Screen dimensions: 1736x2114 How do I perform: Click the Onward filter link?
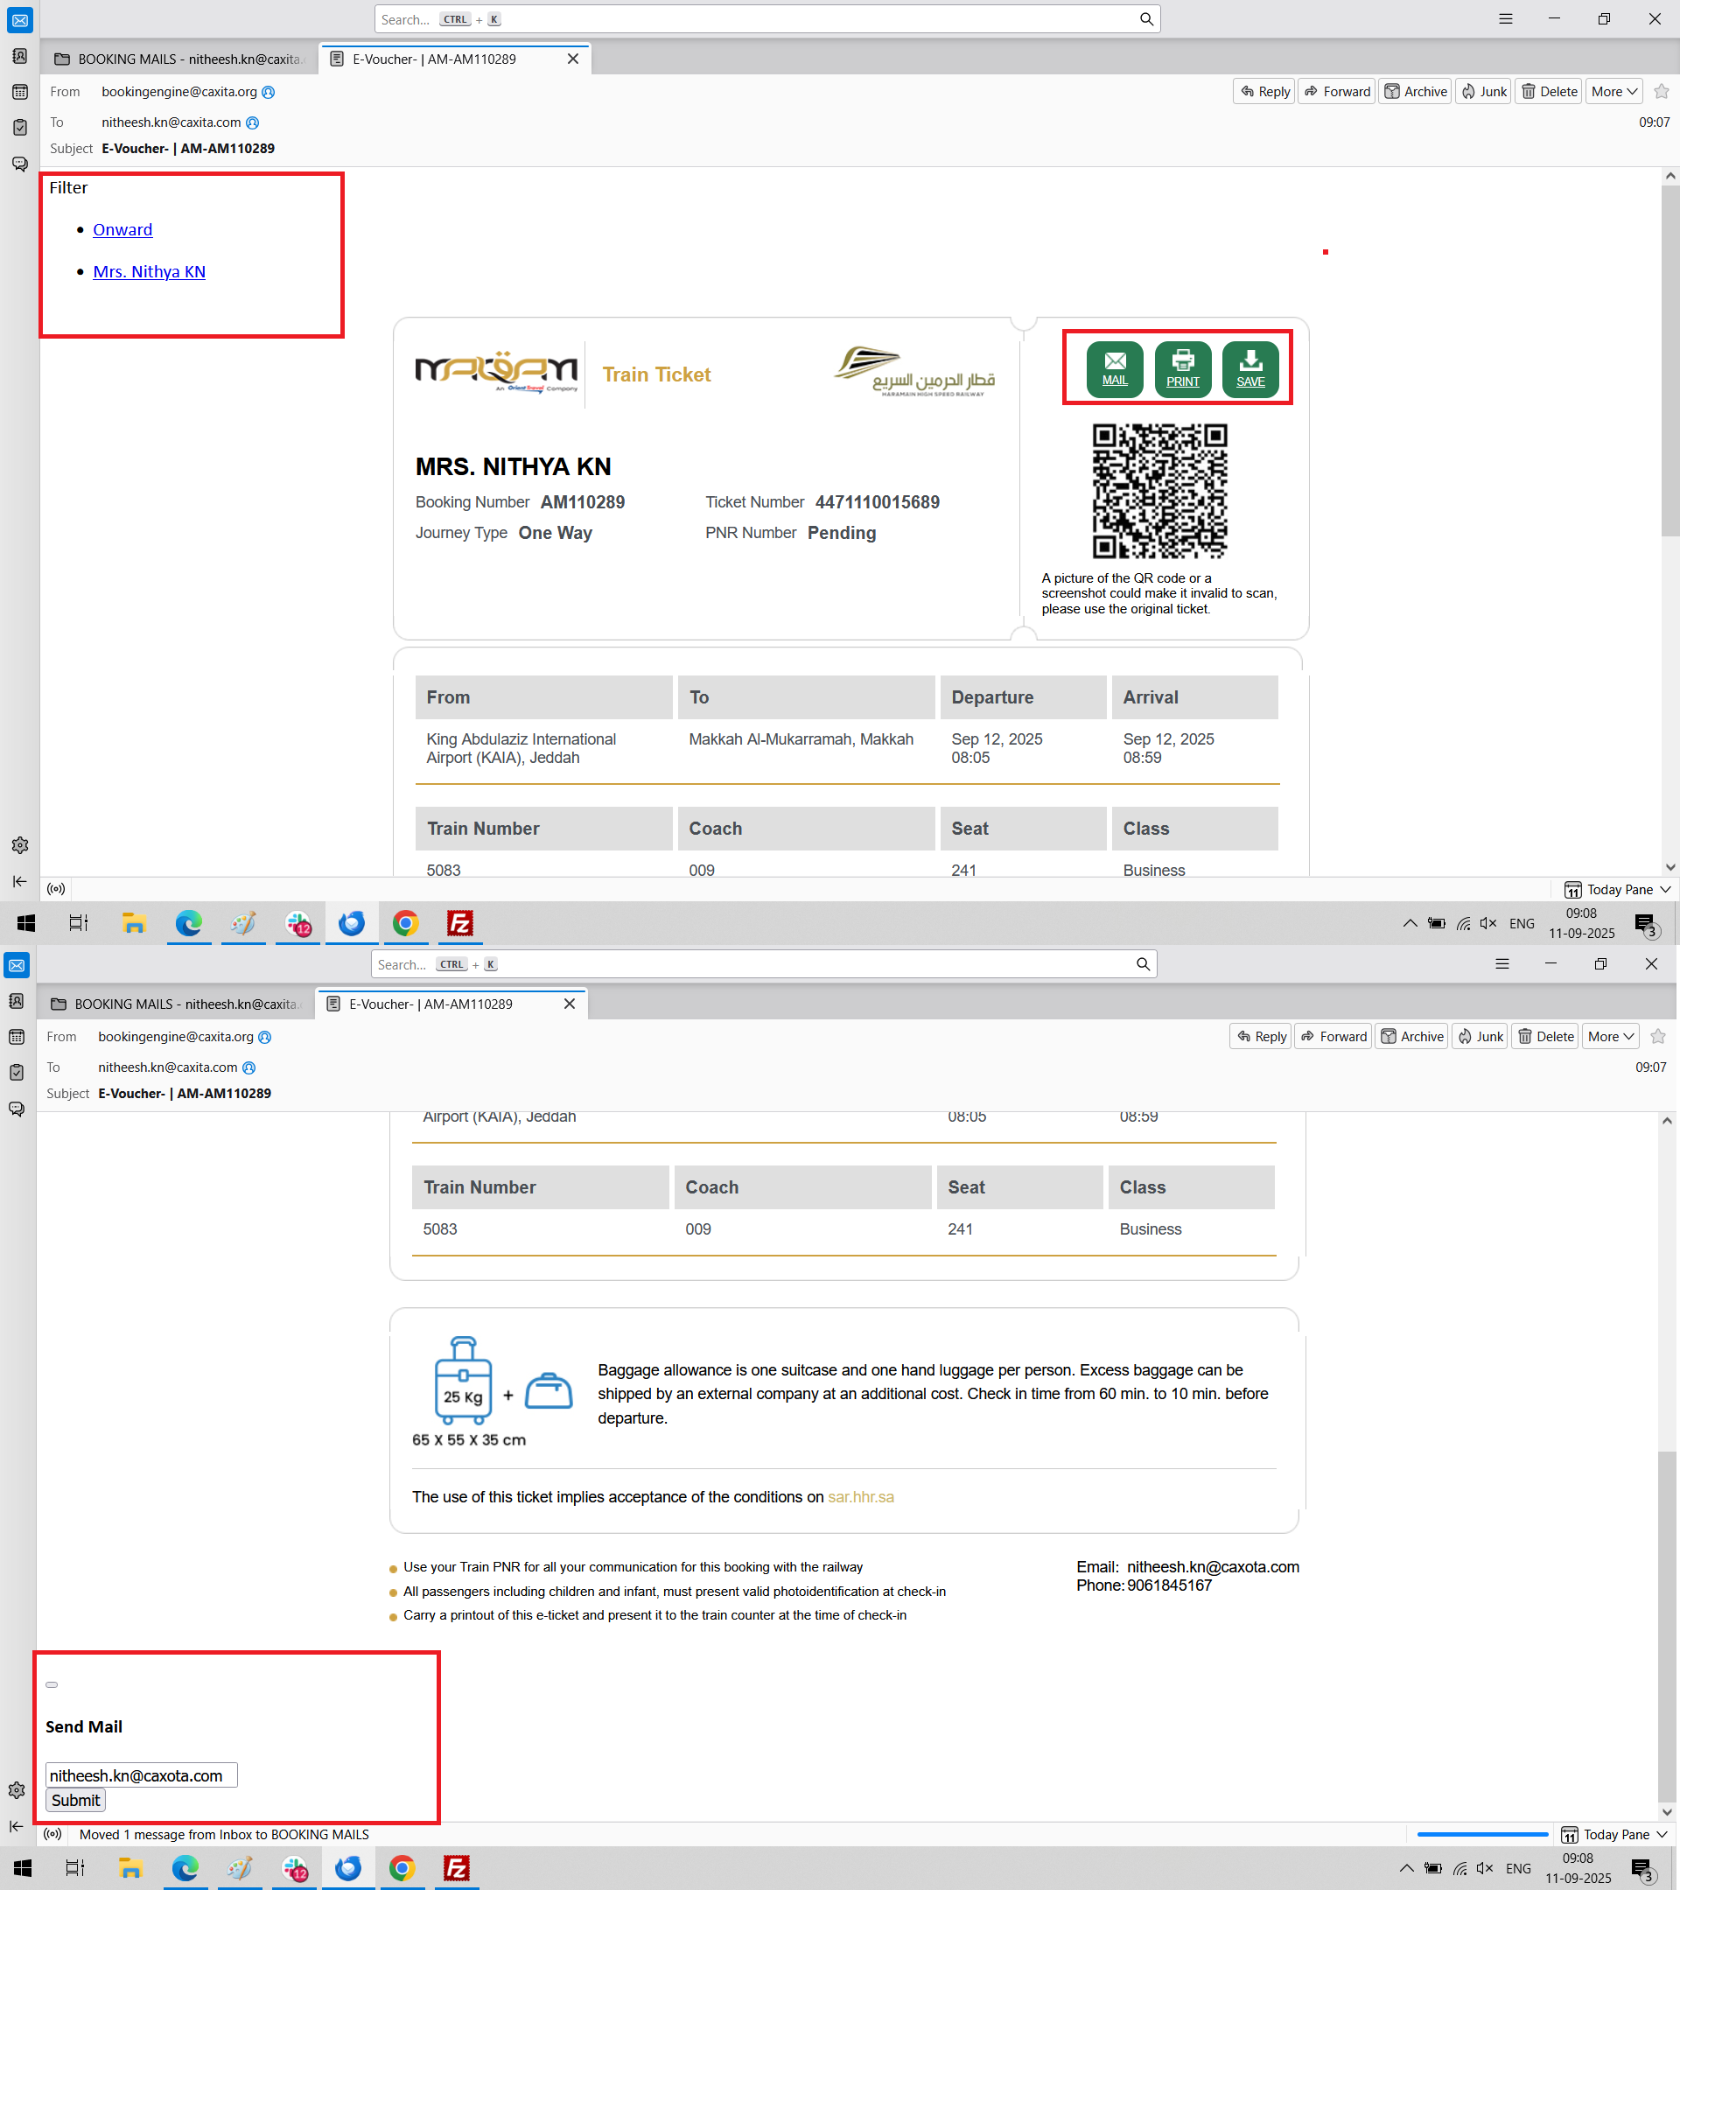click(x=122, y=229)
